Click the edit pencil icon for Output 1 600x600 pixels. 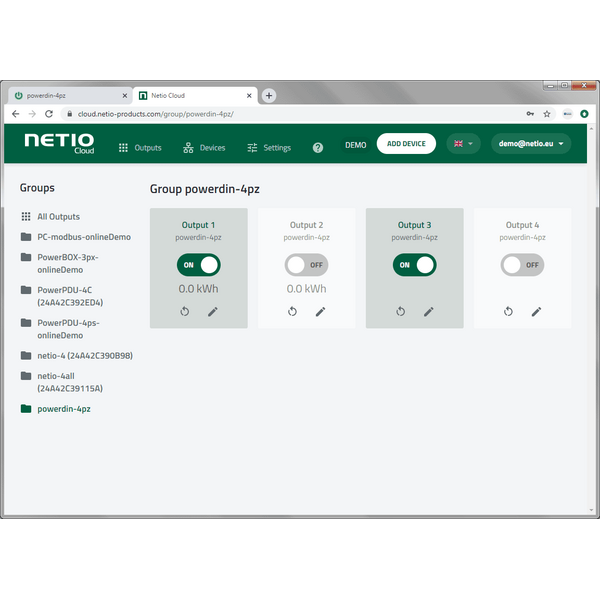[212, 312]
